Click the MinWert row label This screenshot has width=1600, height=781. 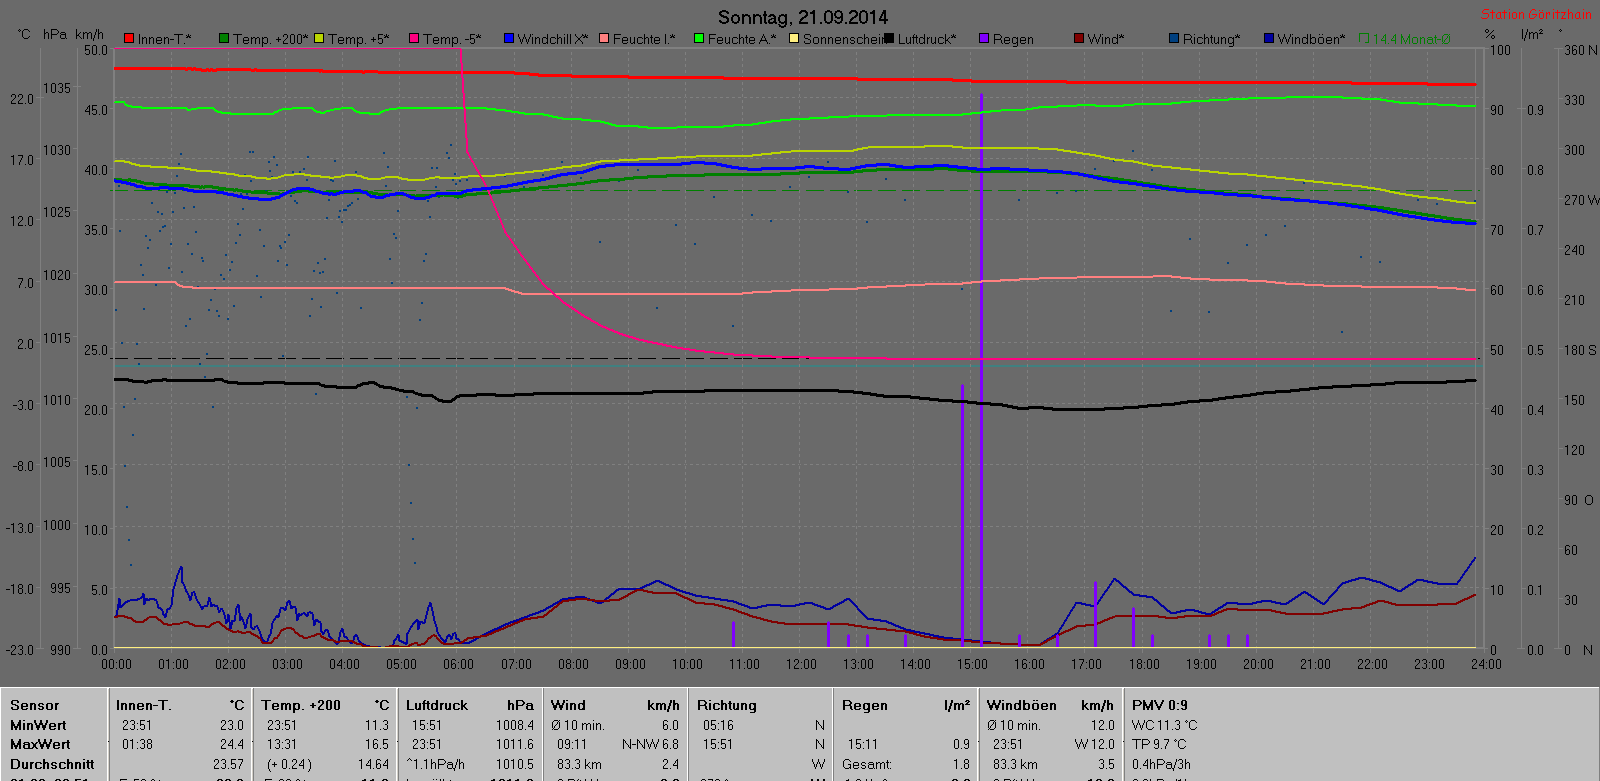38,725
